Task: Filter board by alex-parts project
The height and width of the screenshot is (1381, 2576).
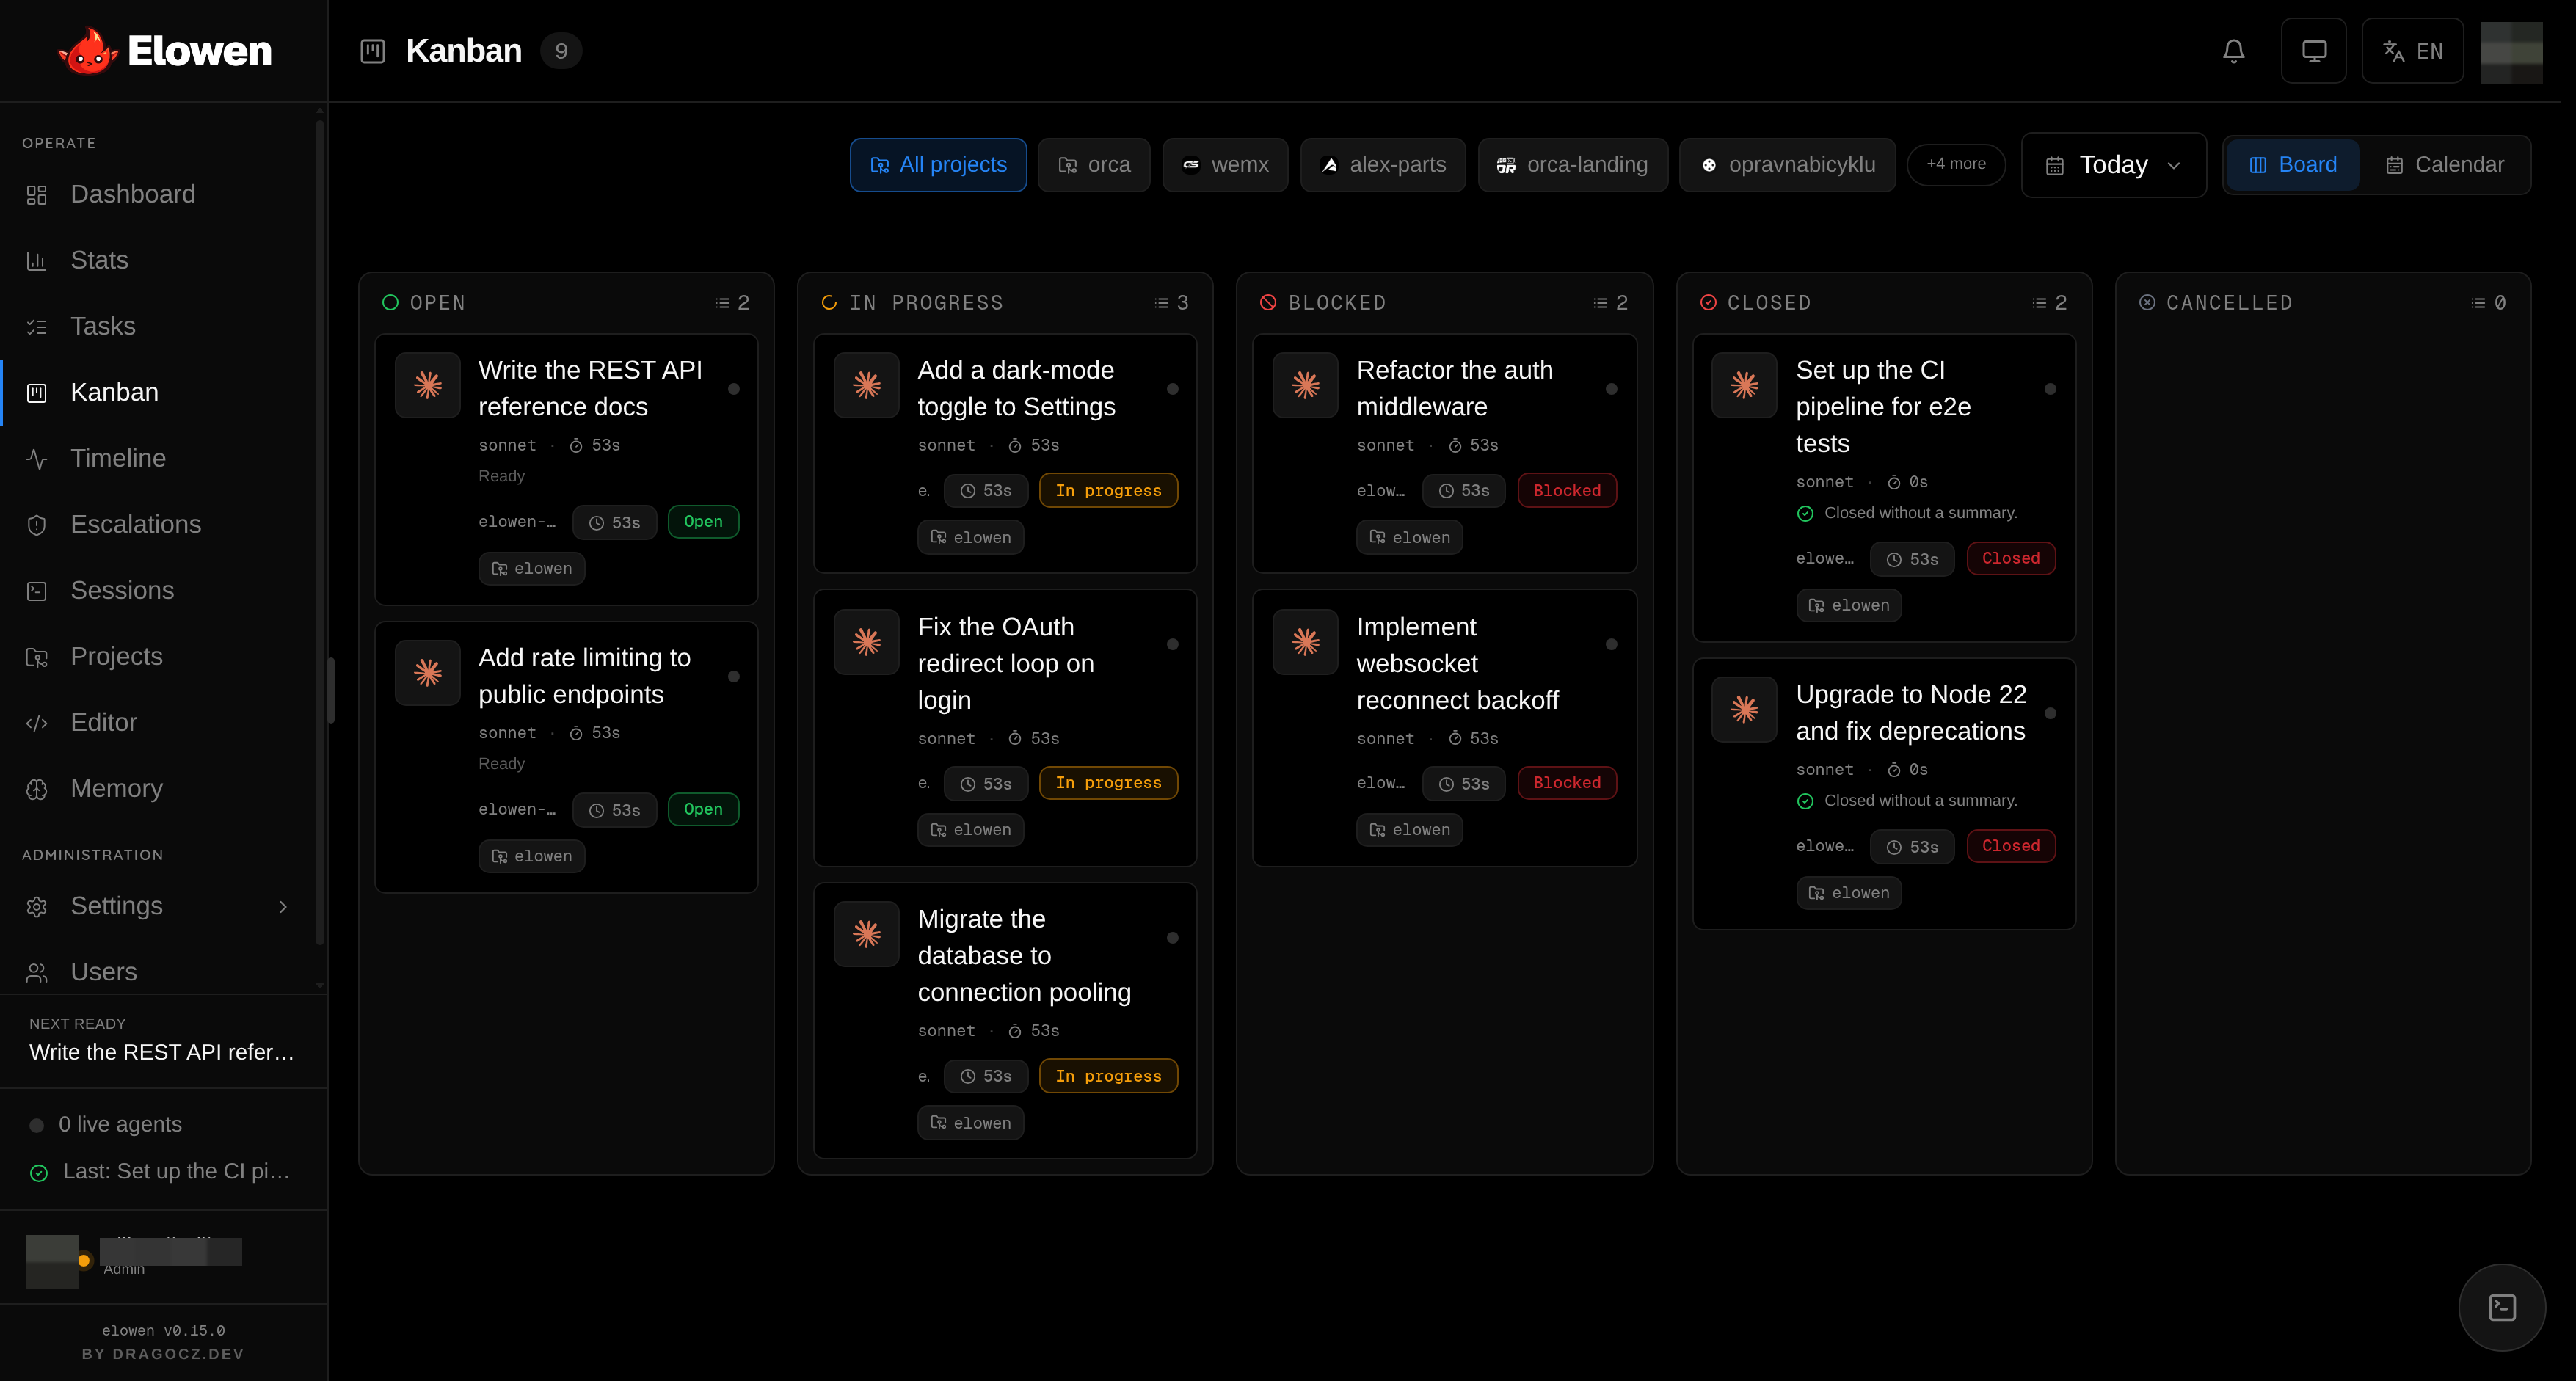Action: [x=1382, y=165]
